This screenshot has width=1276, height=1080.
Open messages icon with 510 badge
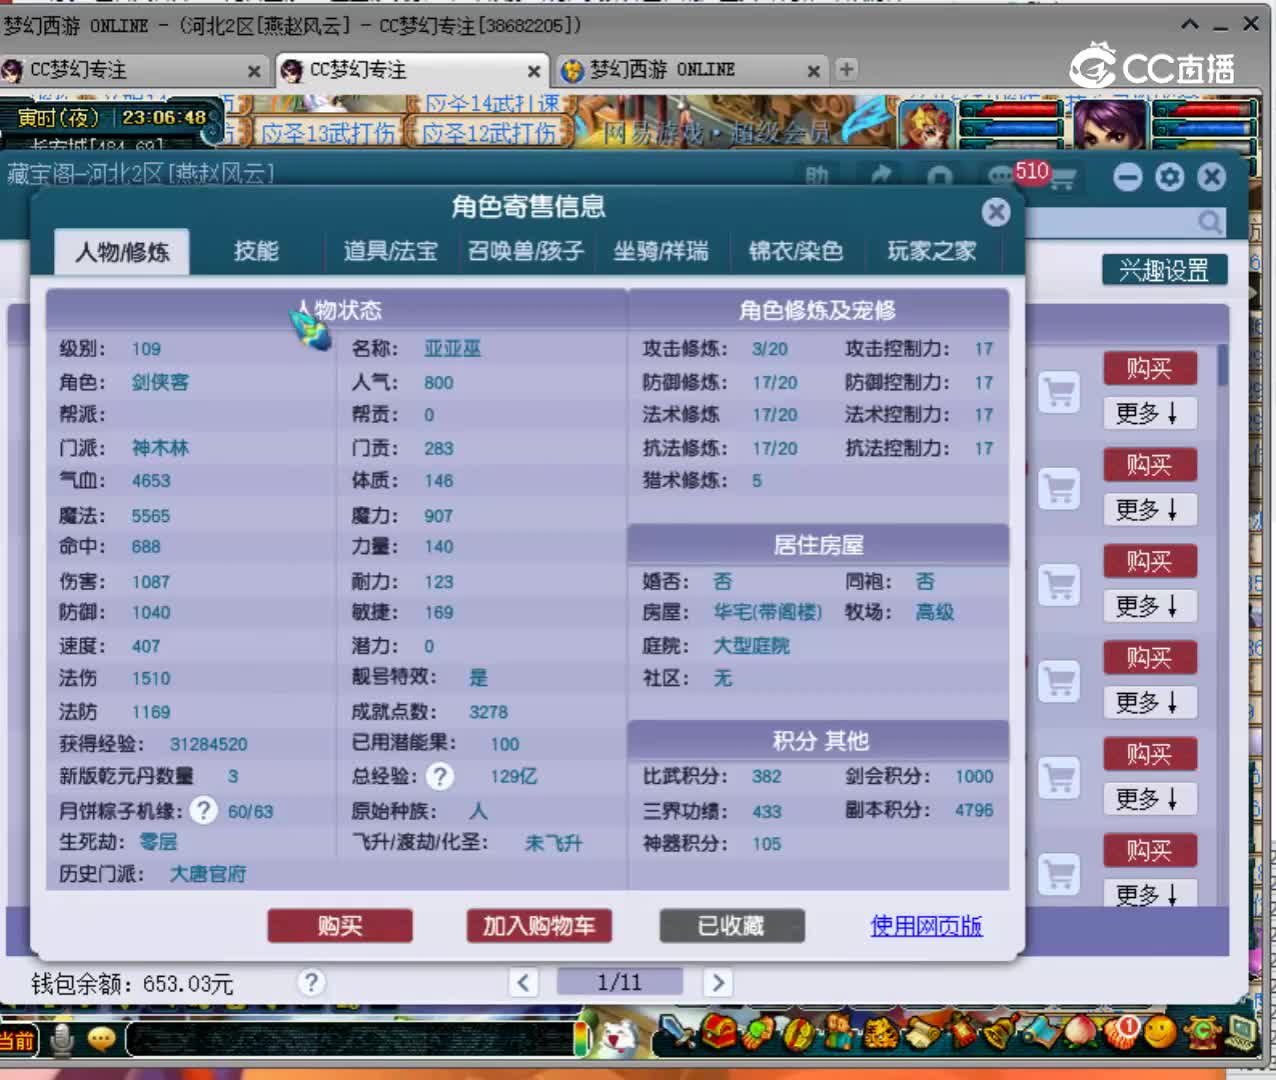[1001, 177]
